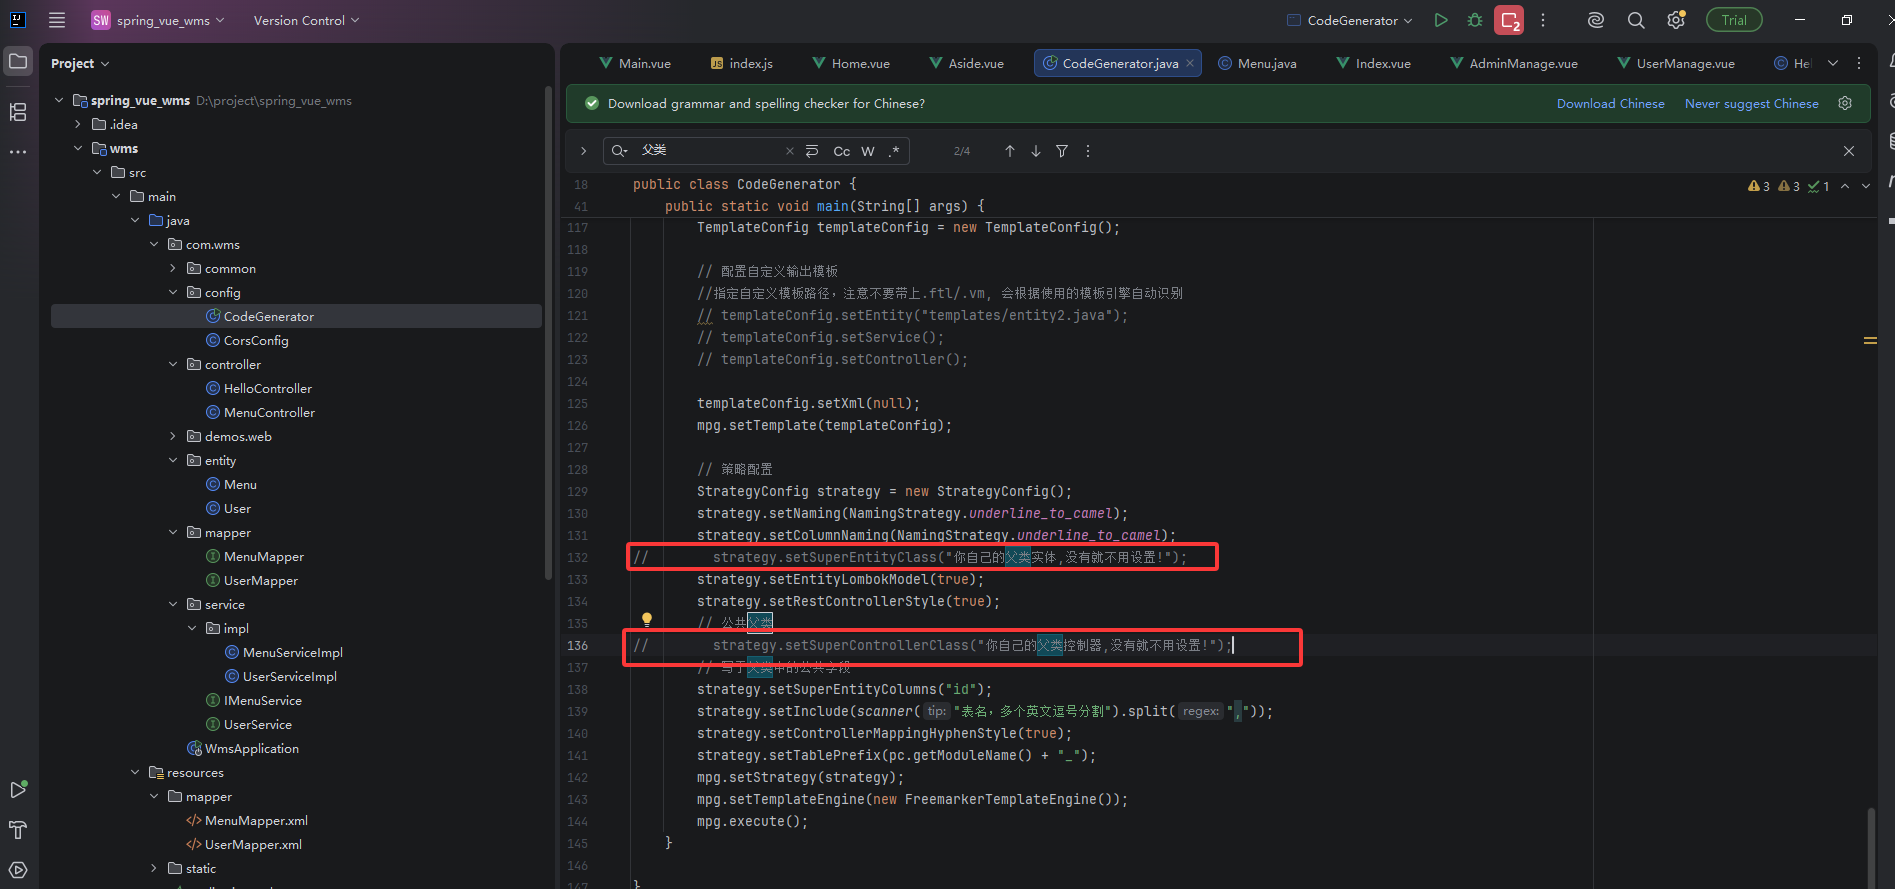Show more tool windows ellipsis

click(18, 152)
